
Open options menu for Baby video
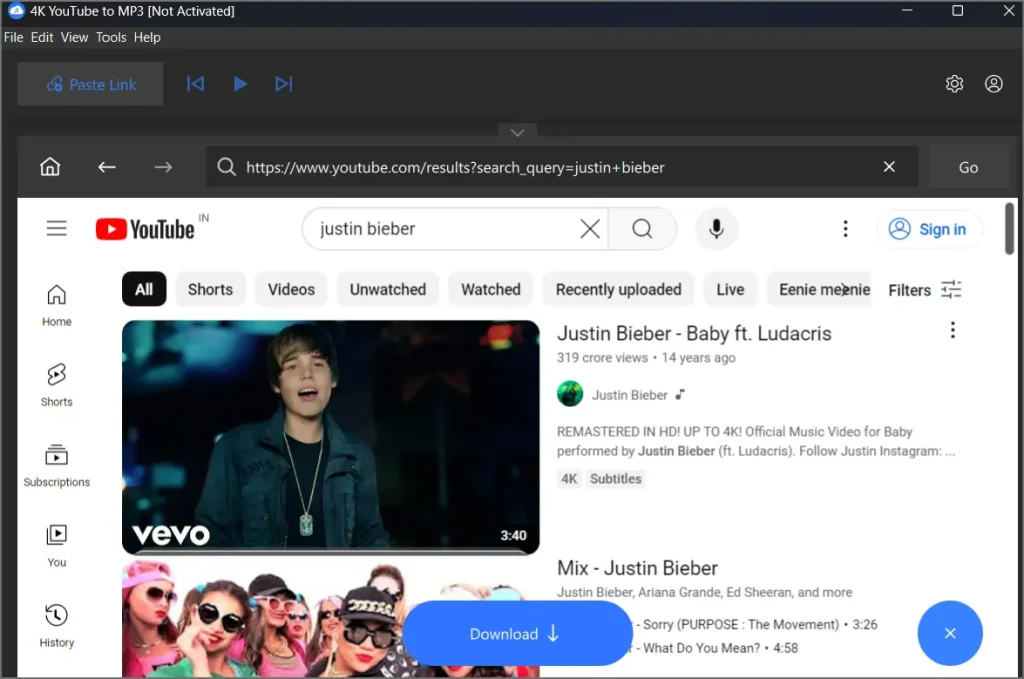(x=952, y=329)
